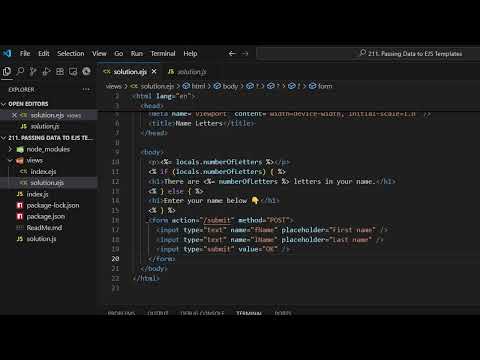Image resolution: width=480 pixels, height=360 pixels.
Task: Open Explorer more actions ellipsis
Action: point(86,89)
